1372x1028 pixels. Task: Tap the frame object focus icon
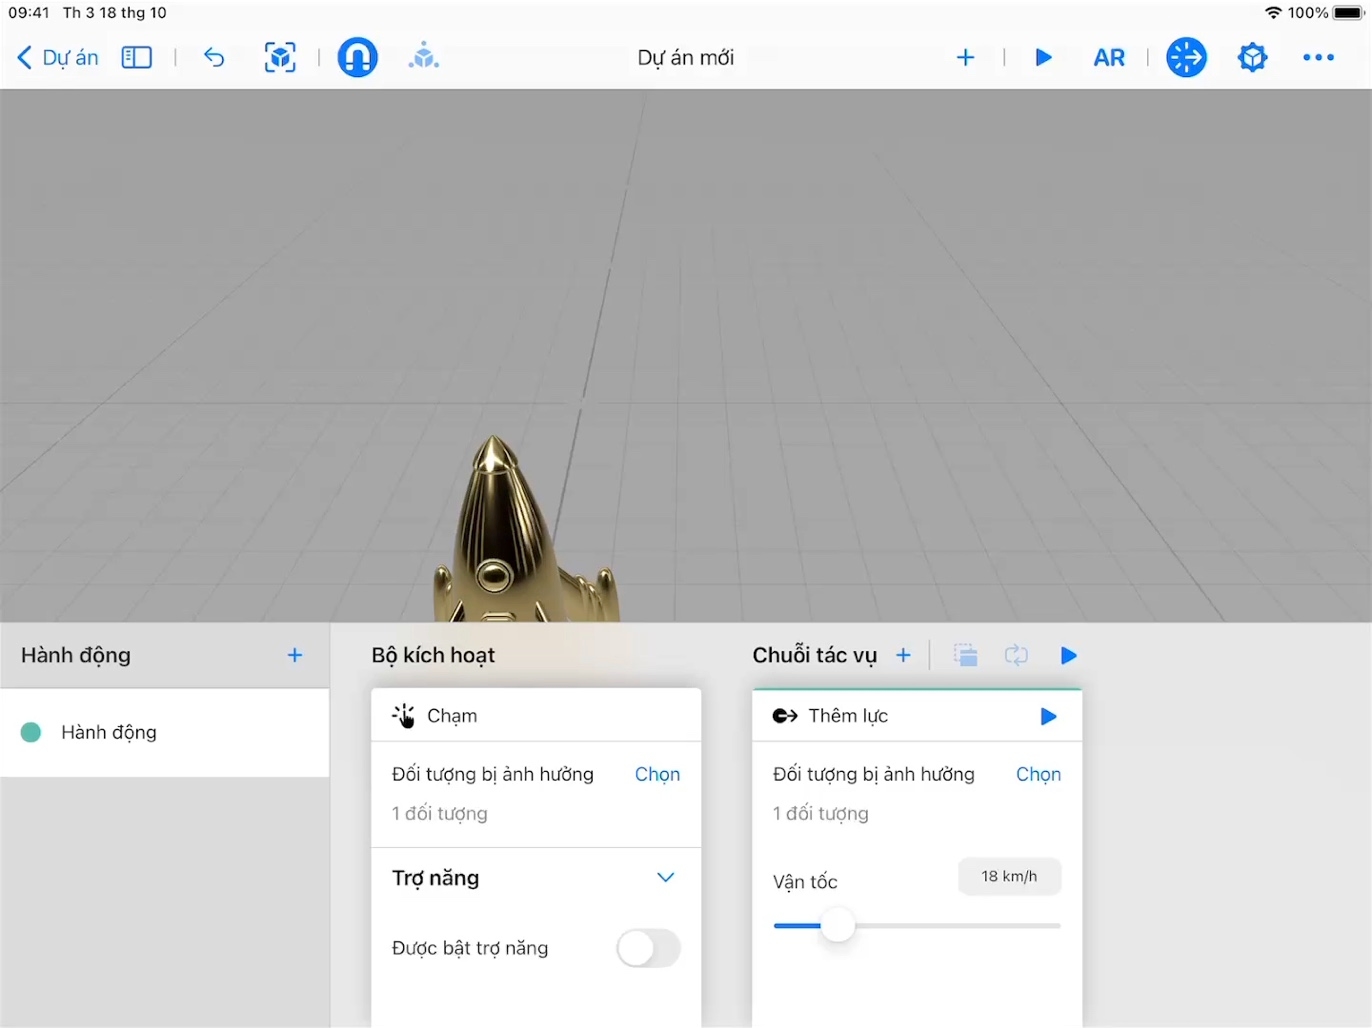[280, 58]
